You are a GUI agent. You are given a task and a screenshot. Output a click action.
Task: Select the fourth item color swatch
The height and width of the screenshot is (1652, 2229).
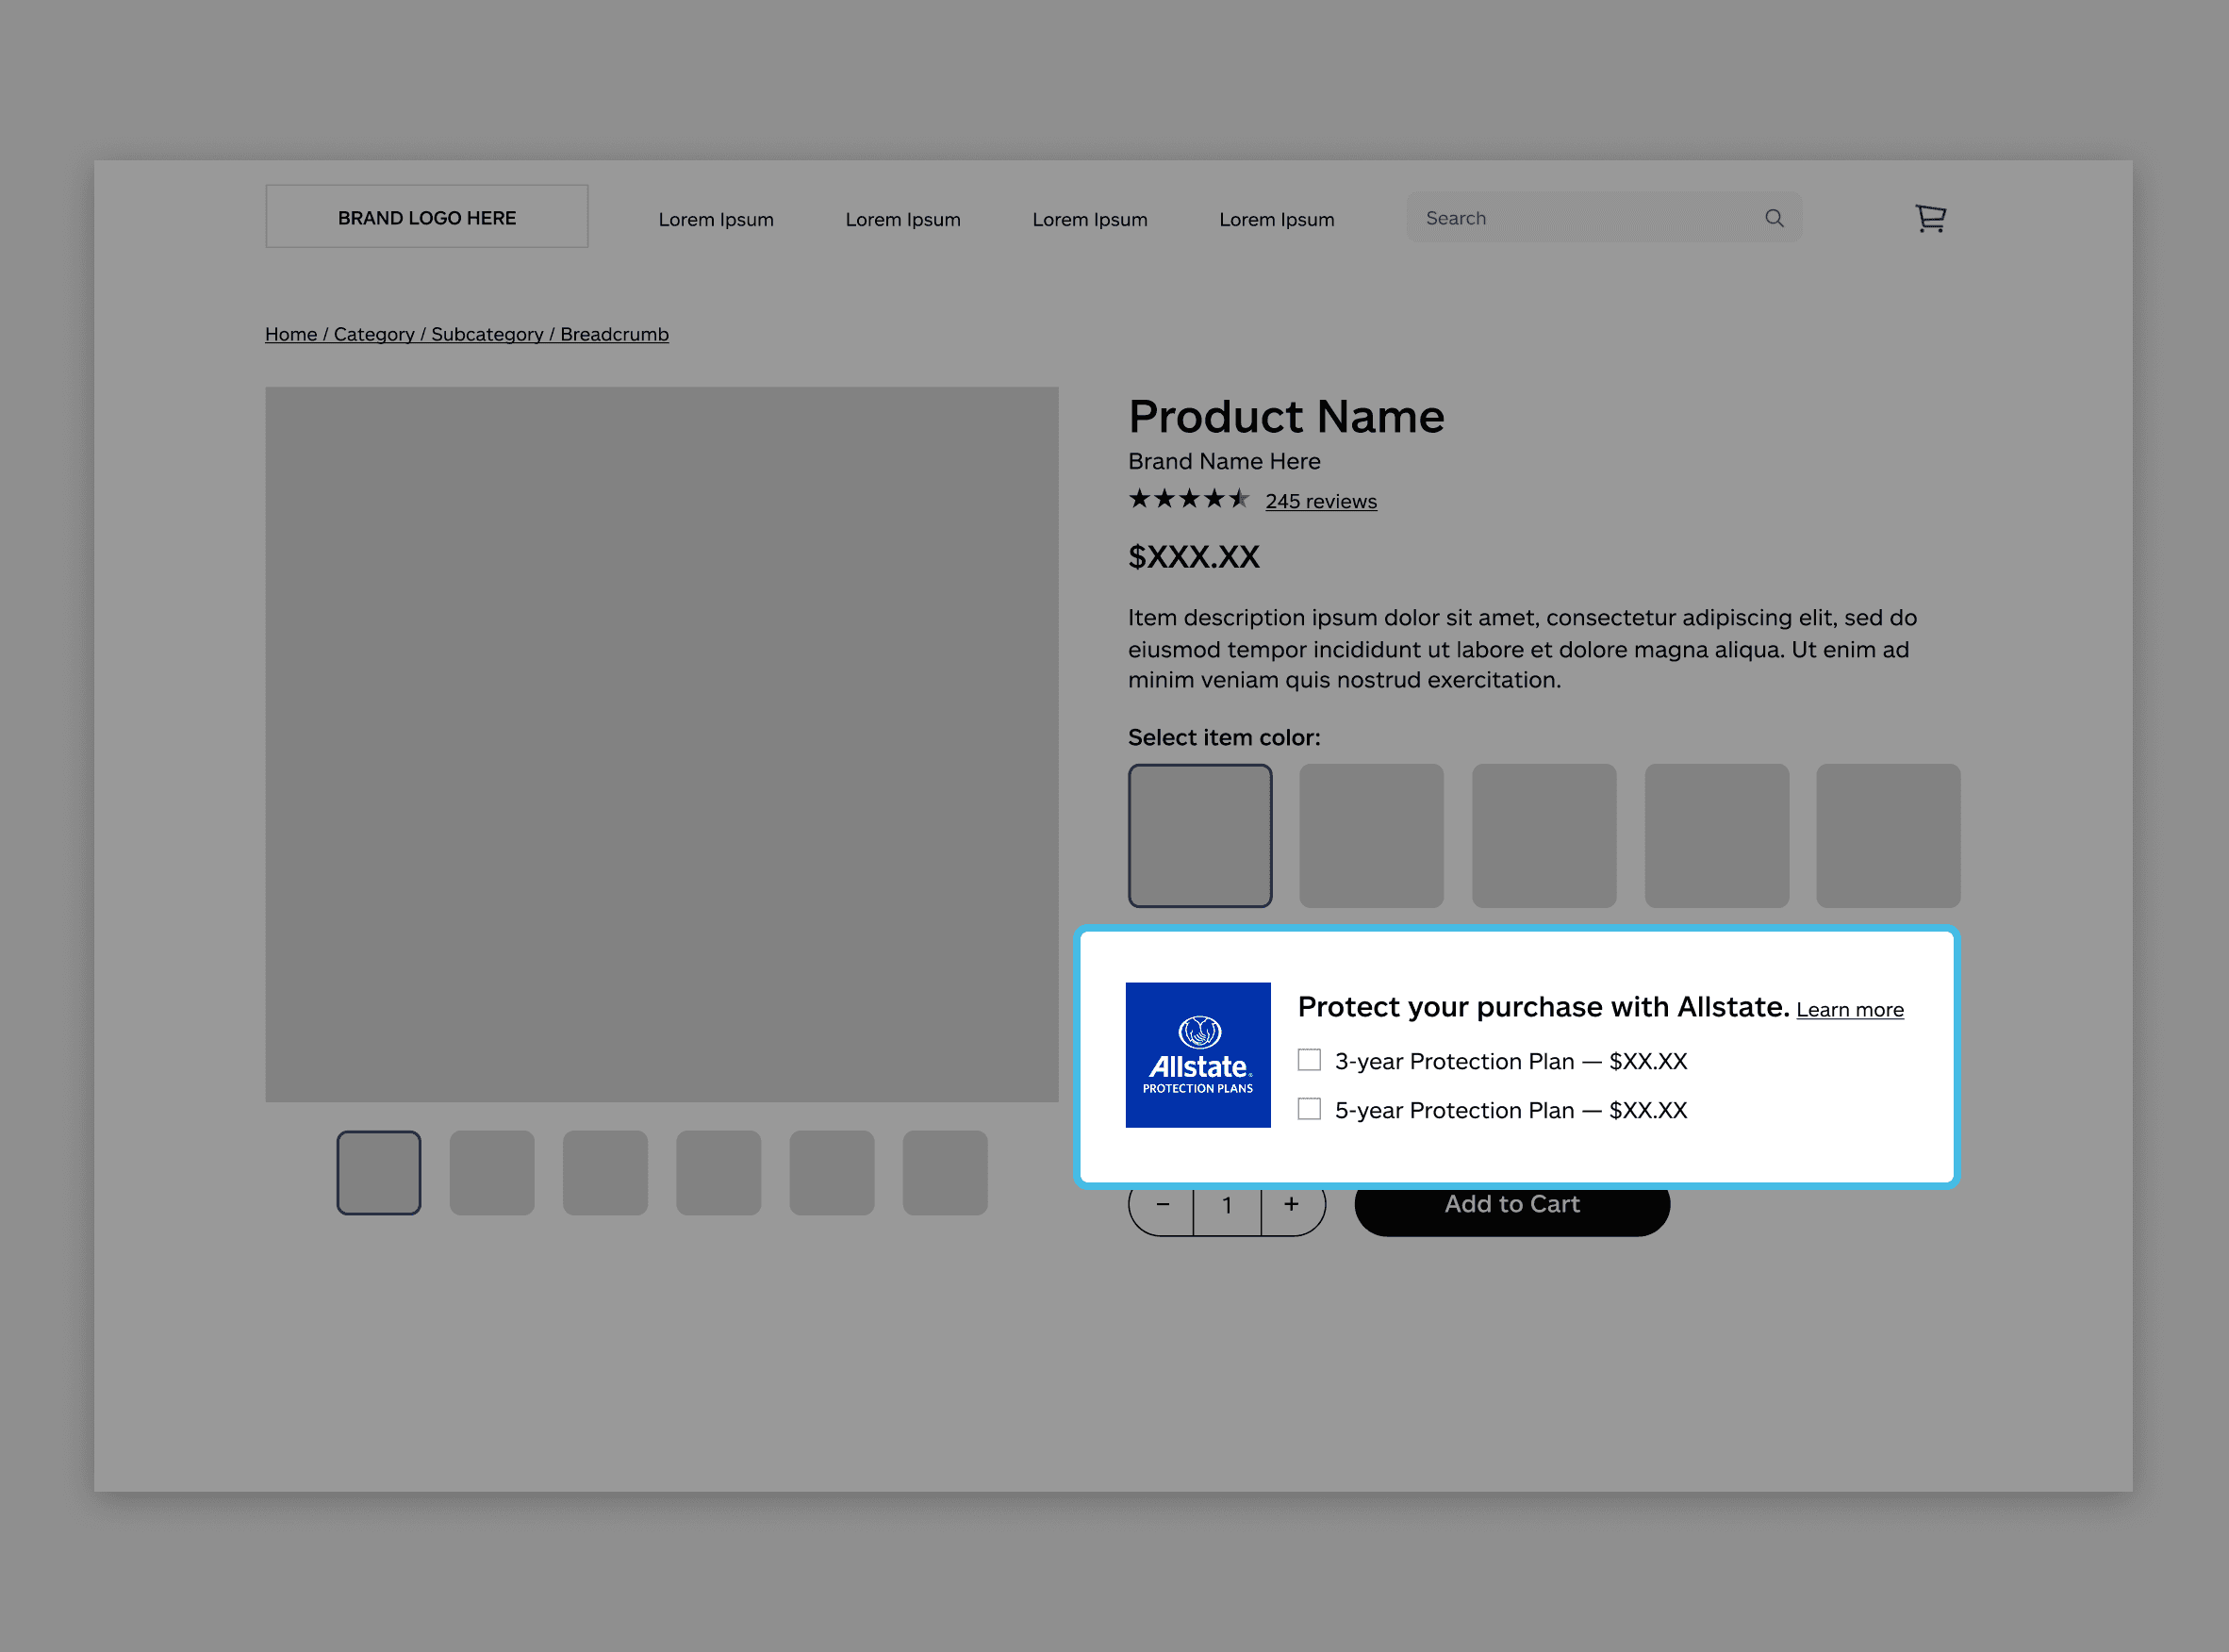click(1717, 836)
